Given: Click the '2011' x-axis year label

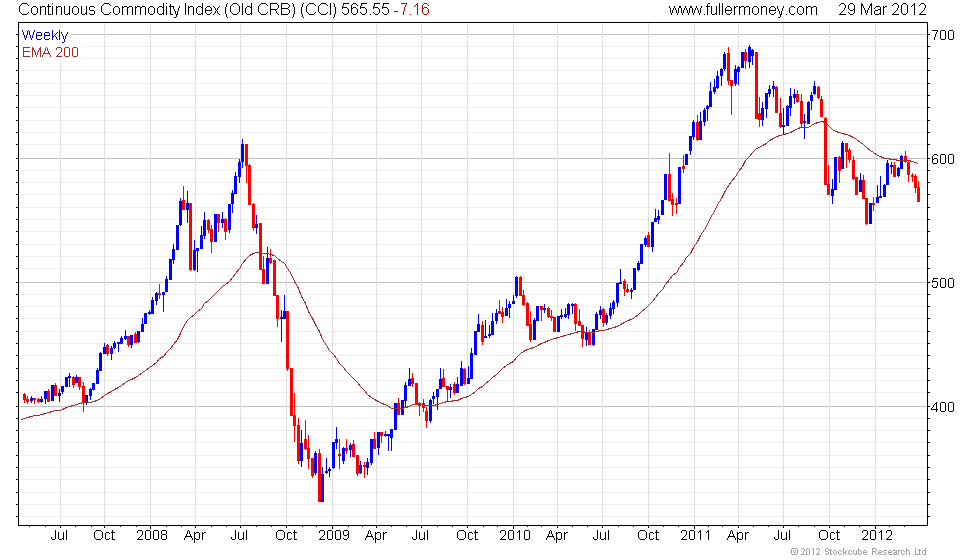Looking at the screenshot, I should tap(696, 535).
